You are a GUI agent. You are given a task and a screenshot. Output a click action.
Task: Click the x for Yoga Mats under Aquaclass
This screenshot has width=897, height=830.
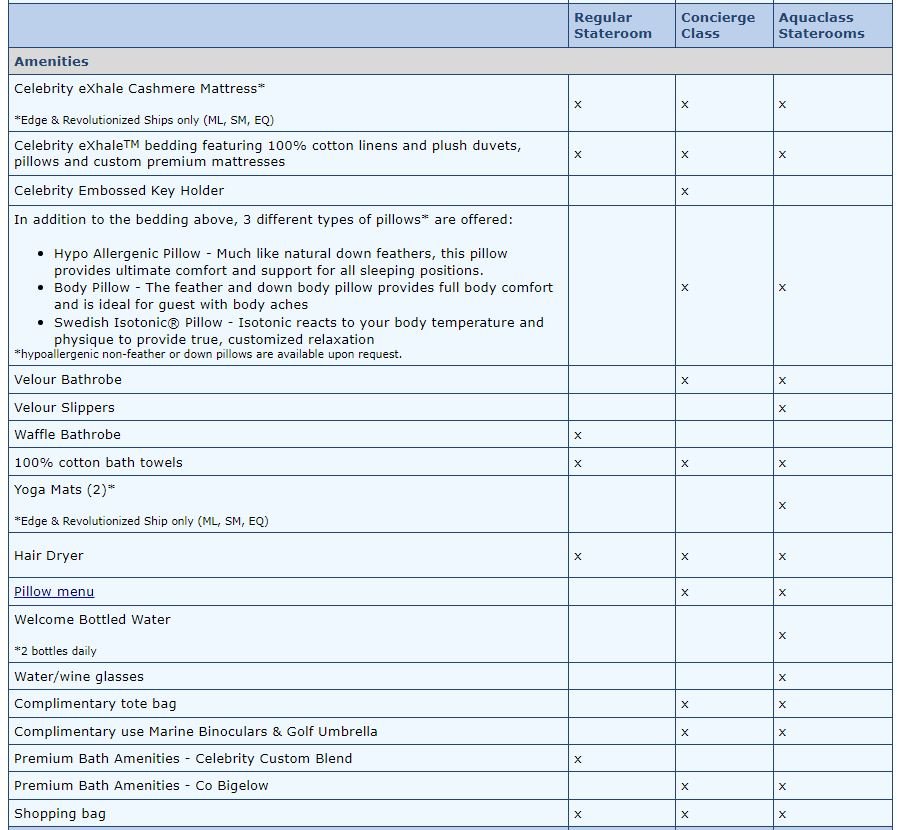tap(782, 506)
